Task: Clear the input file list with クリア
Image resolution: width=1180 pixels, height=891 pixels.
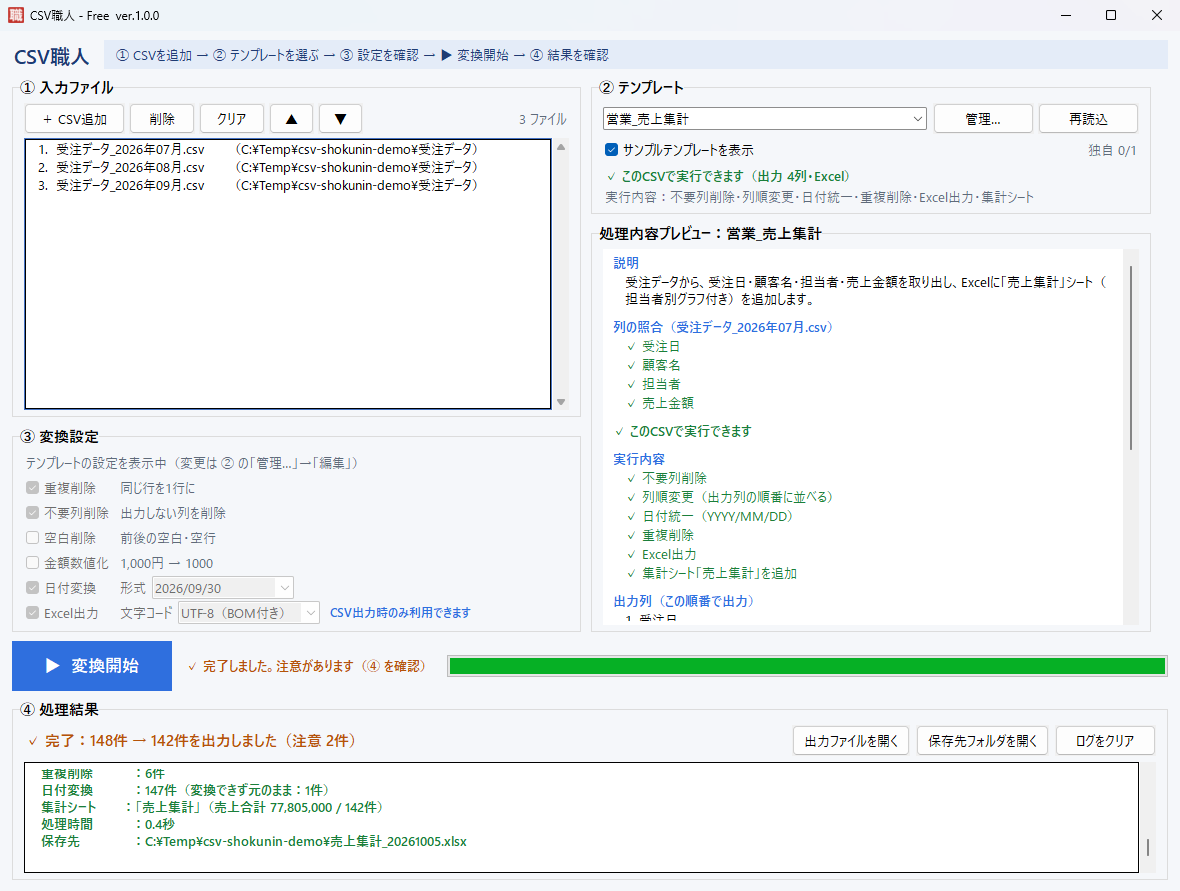Action: coord(232,119)
